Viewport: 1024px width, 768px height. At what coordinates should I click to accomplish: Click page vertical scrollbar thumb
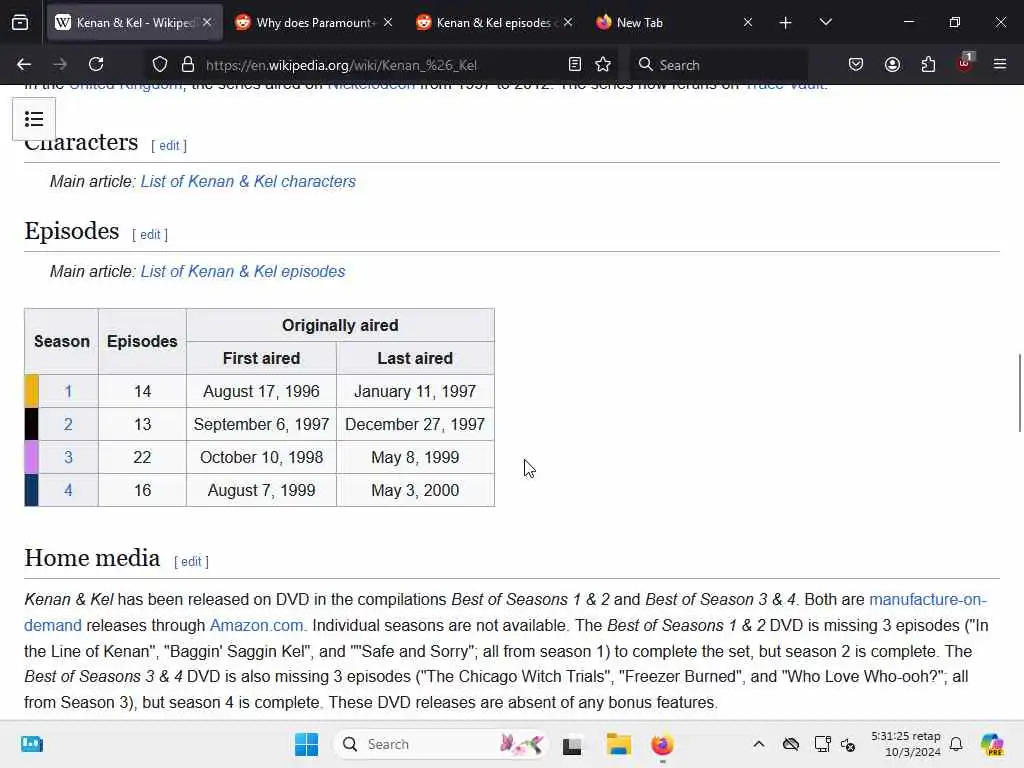(x=1019, y=392)
